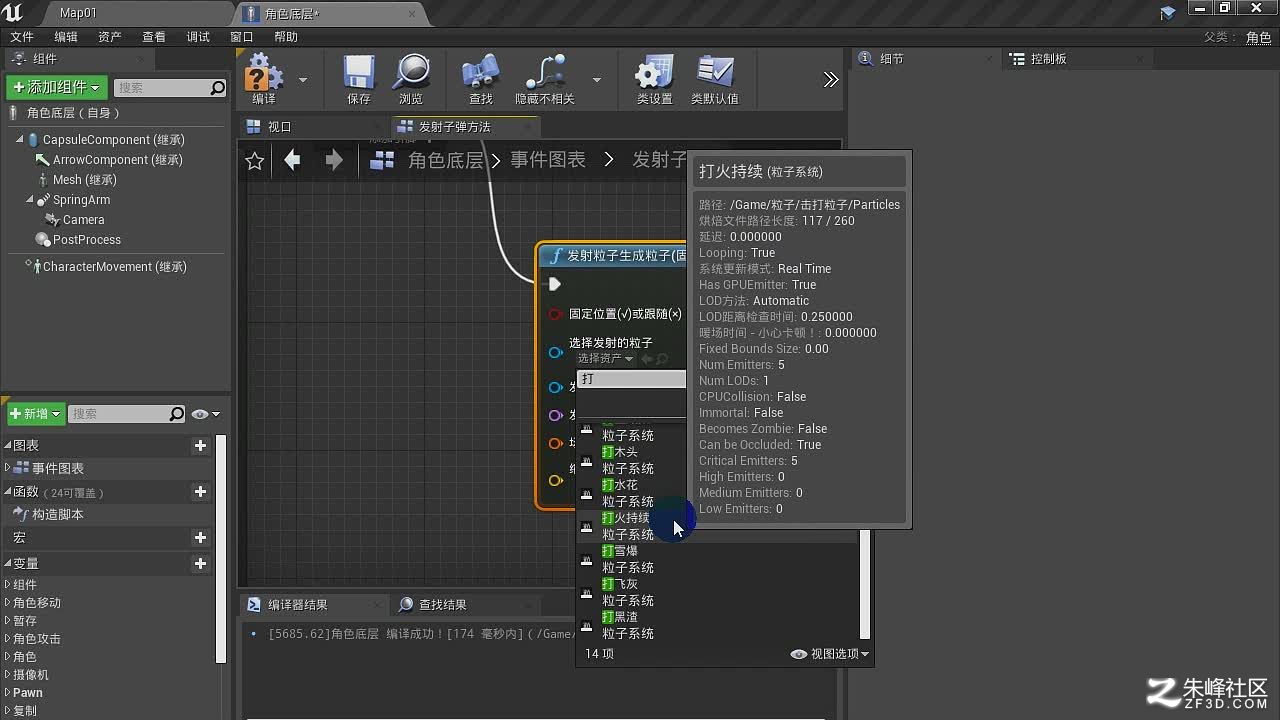
Task: Click the 选择发射的粒子 object pin
Action: (x=555, y=351)
